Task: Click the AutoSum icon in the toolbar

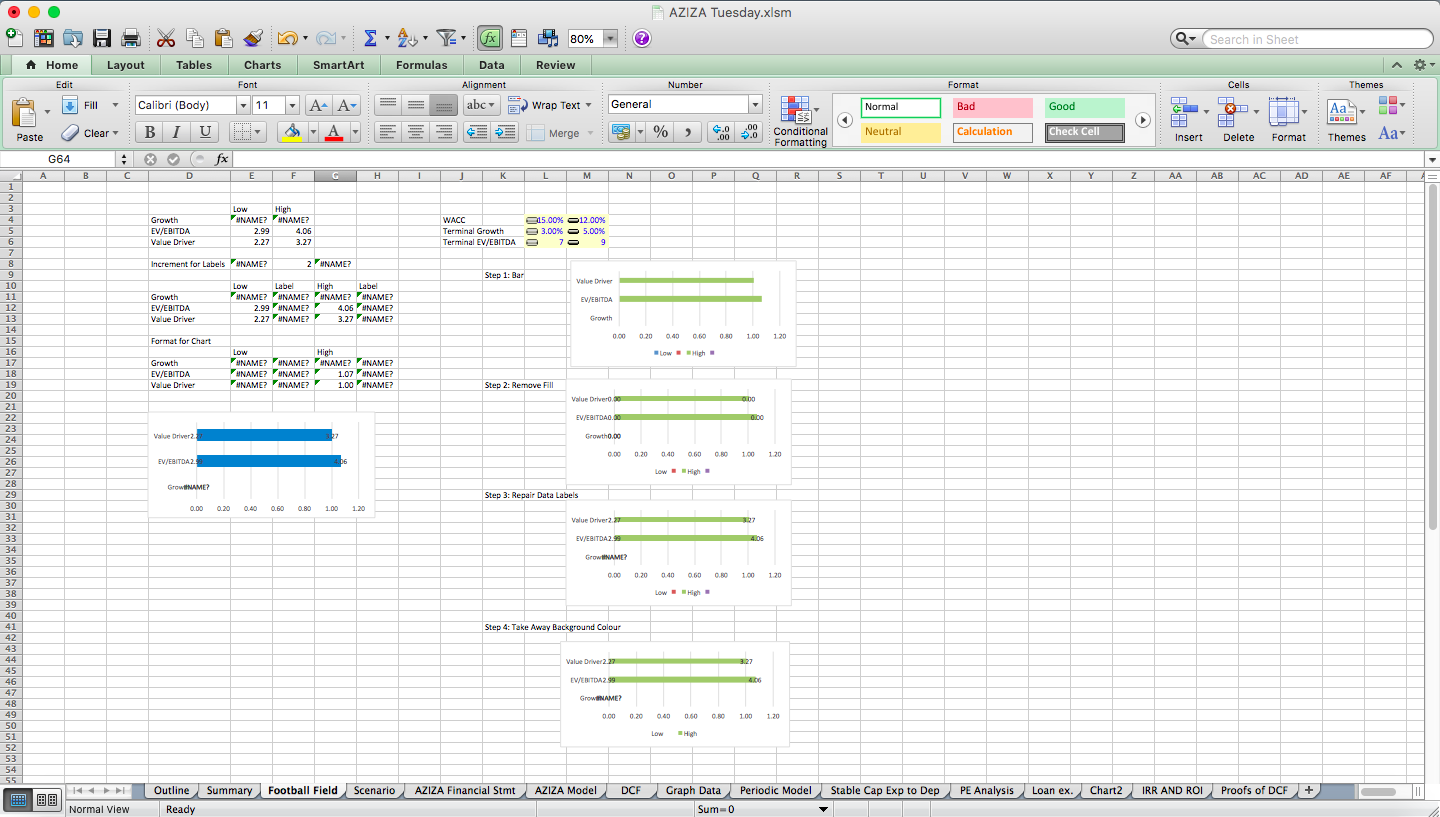Action: click(x=371, y=37)
